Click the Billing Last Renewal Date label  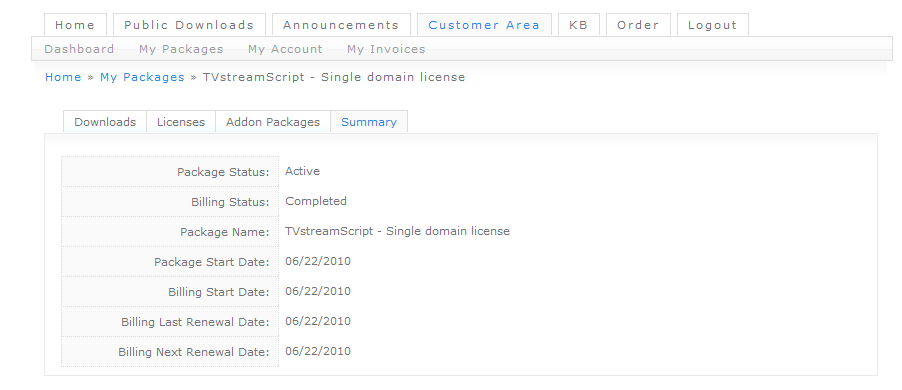(195, 322)
